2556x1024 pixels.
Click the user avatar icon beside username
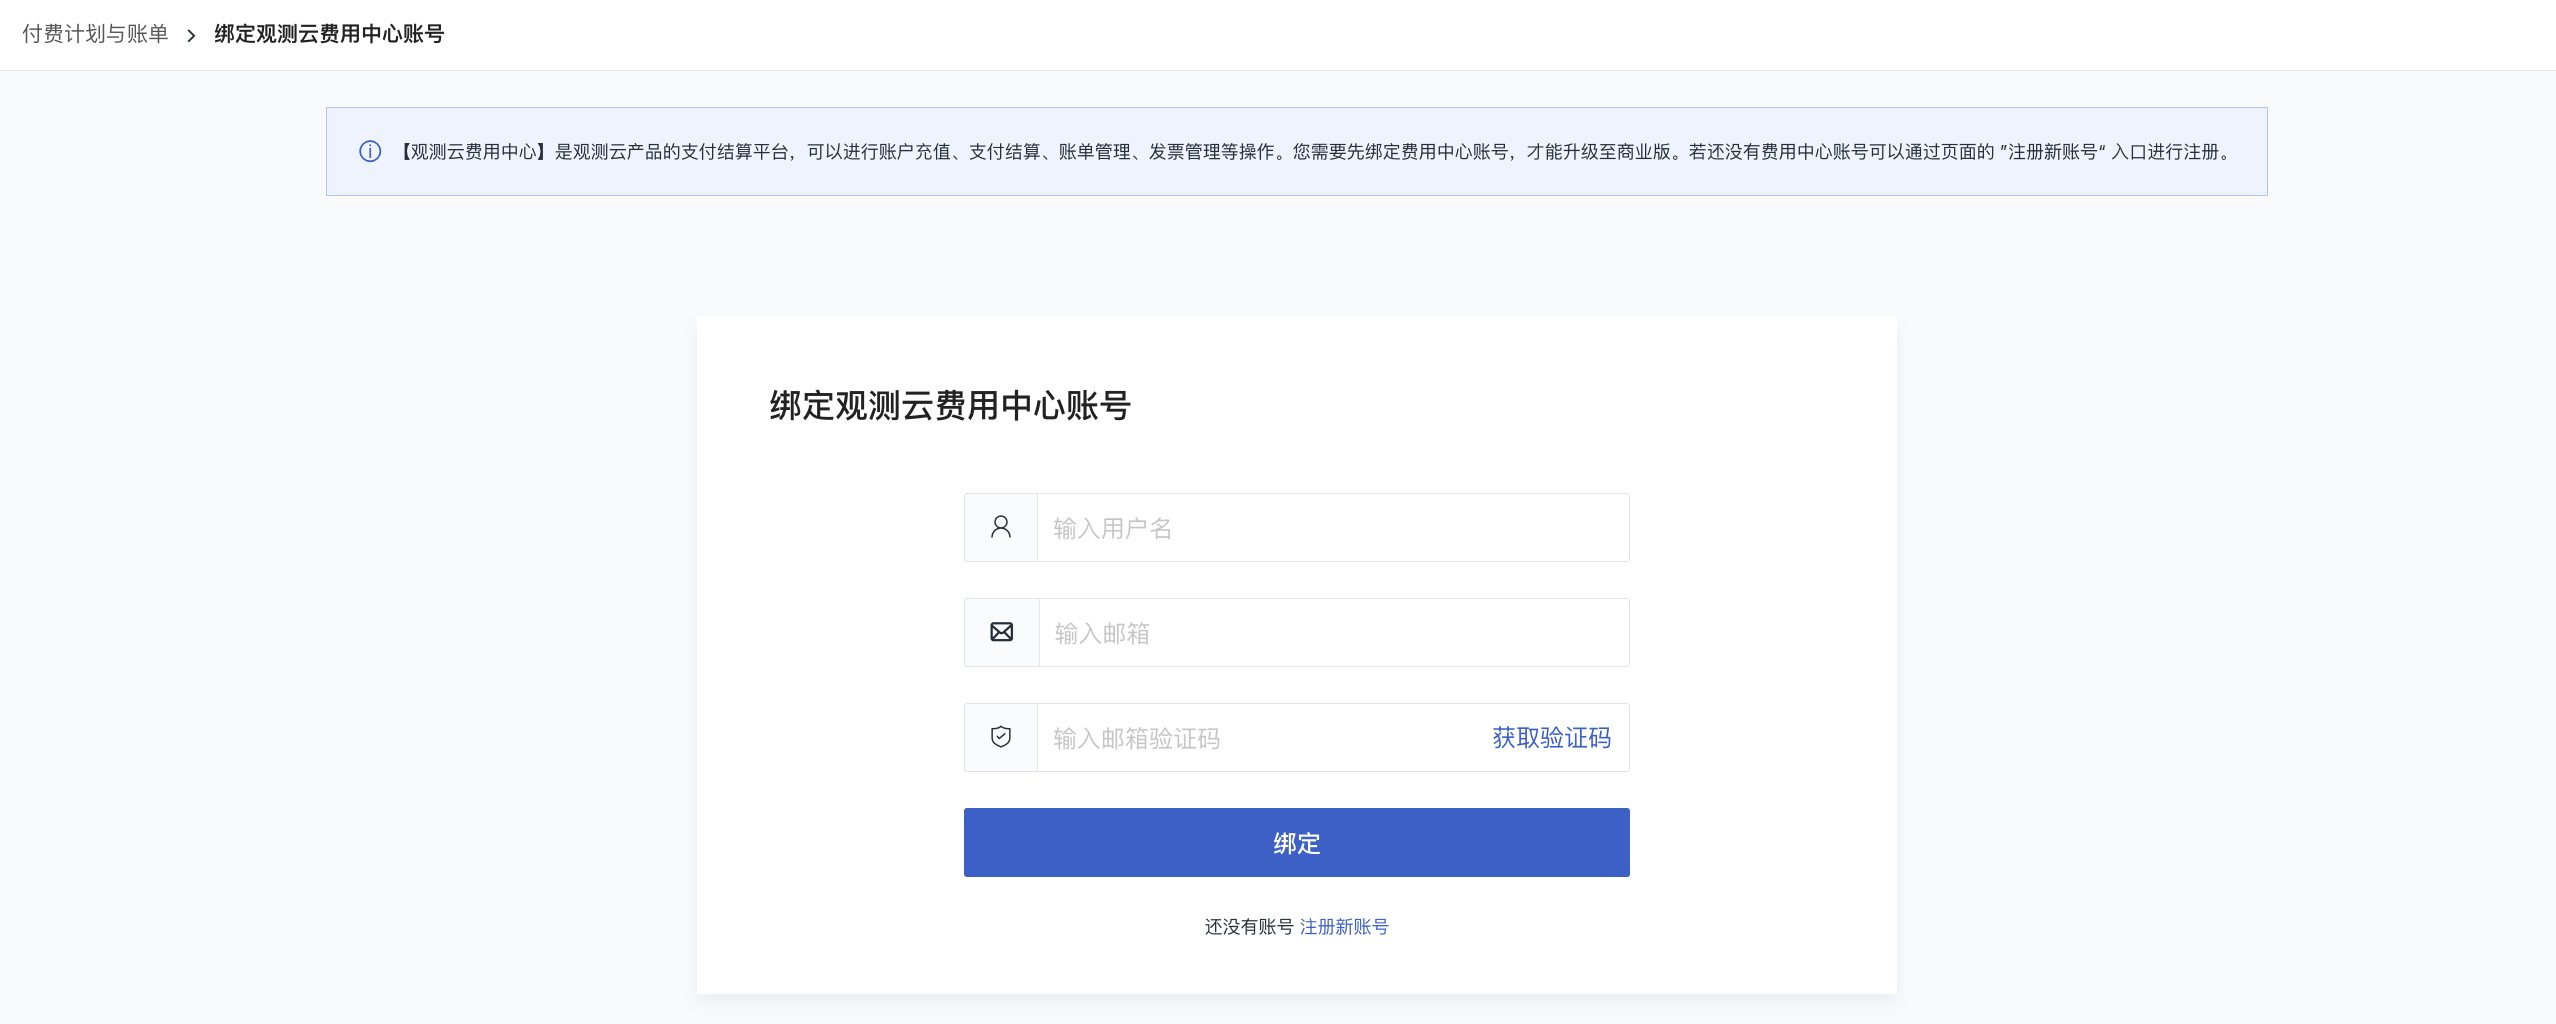tap(1001, 527)
